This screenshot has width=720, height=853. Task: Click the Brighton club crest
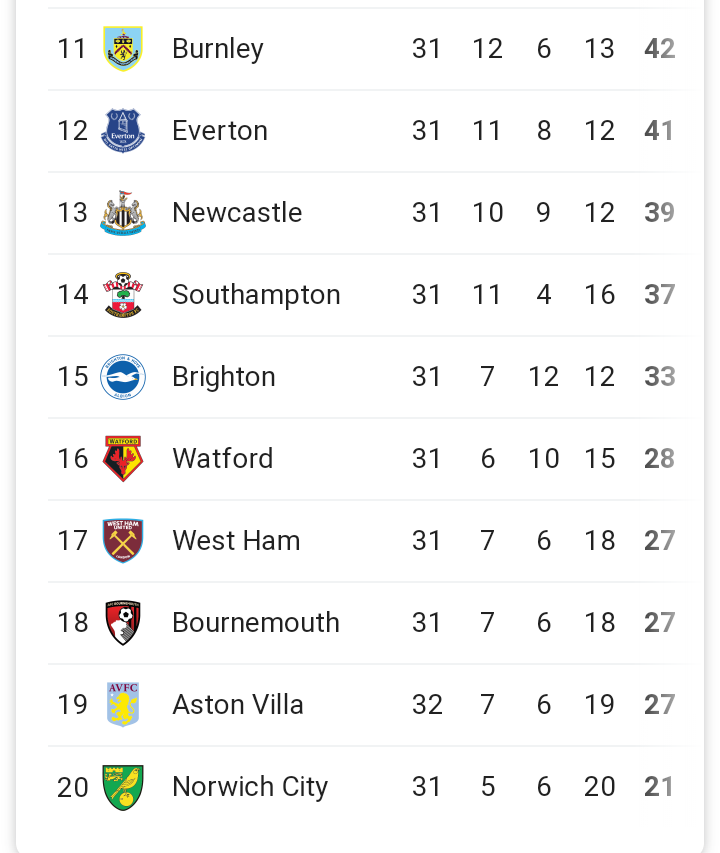pos(123,377)
